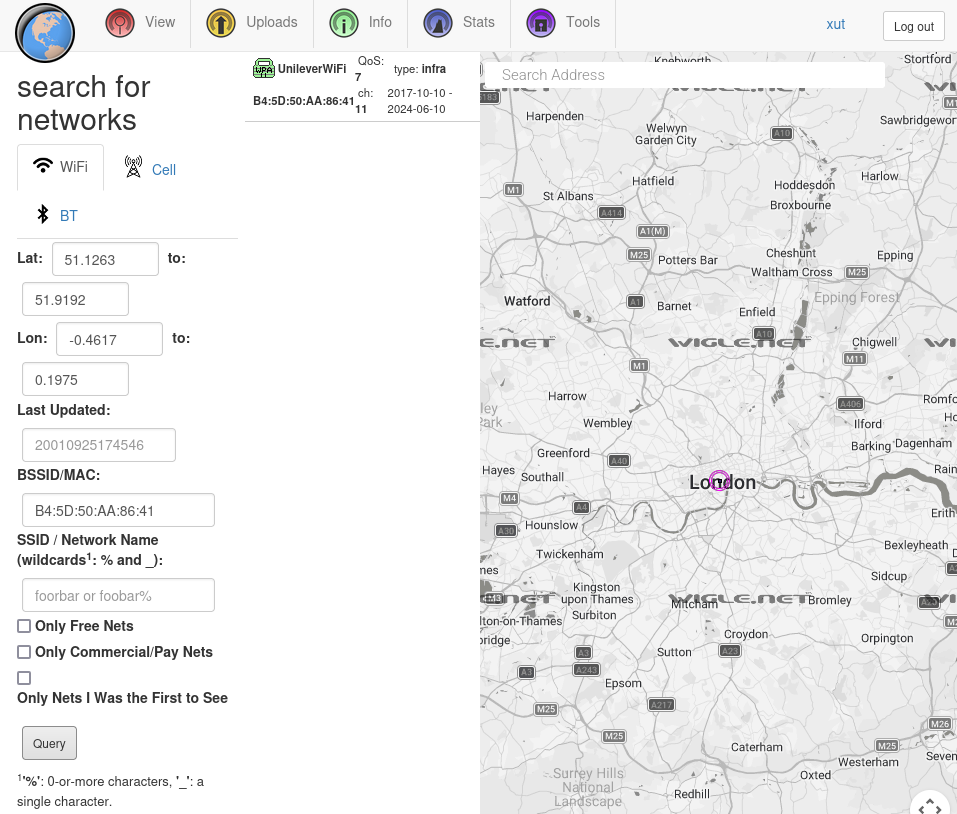Select the WiFi search tab
The image size is (957, 814).
[x=60, y=167]
